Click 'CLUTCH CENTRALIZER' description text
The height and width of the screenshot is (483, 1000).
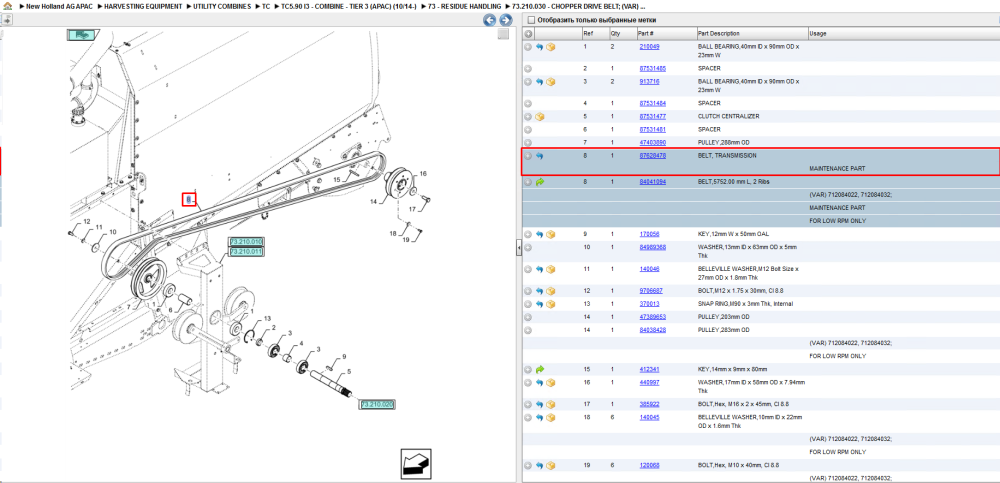click(x=728, y=117)
